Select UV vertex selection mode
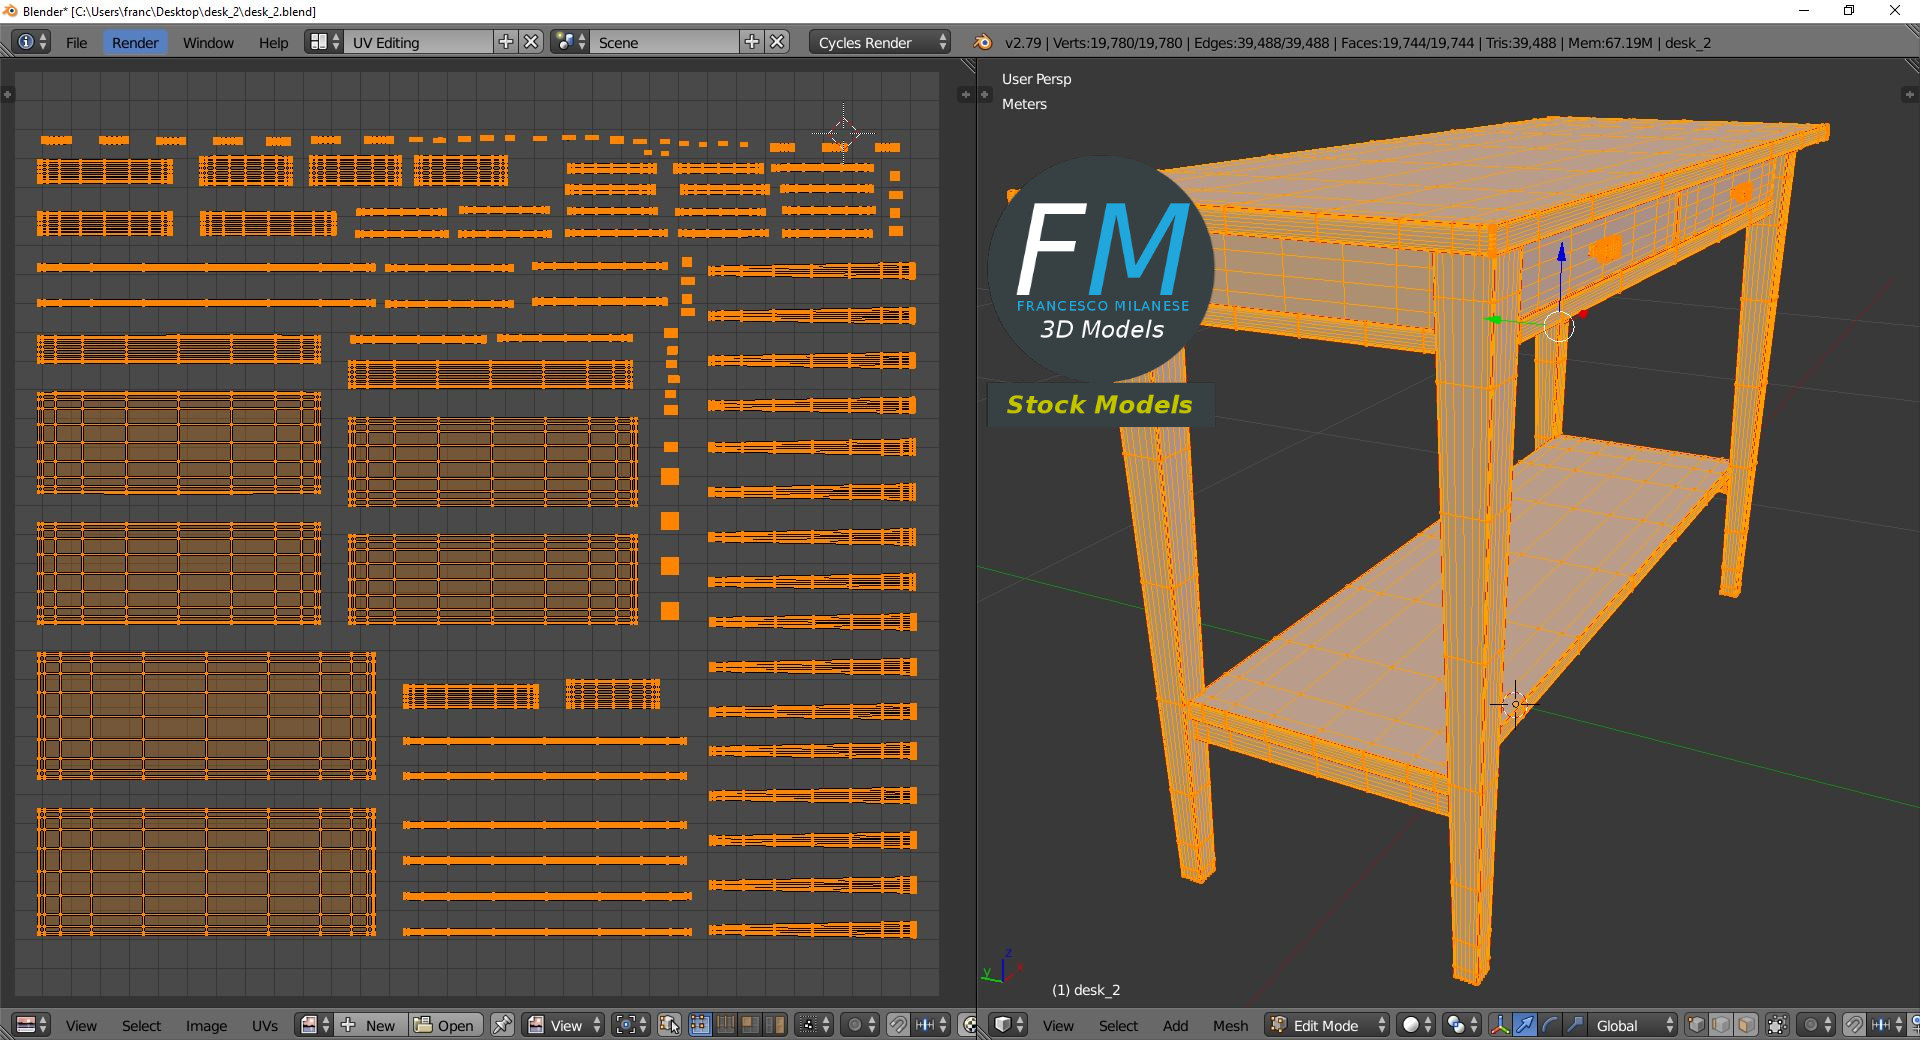1920x1040 pixels. [x=700, y=1025]
